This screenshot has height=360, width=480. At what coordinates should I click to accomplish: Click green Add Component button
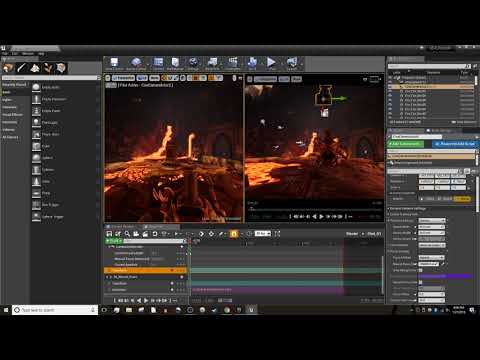(x=405, y=144)
